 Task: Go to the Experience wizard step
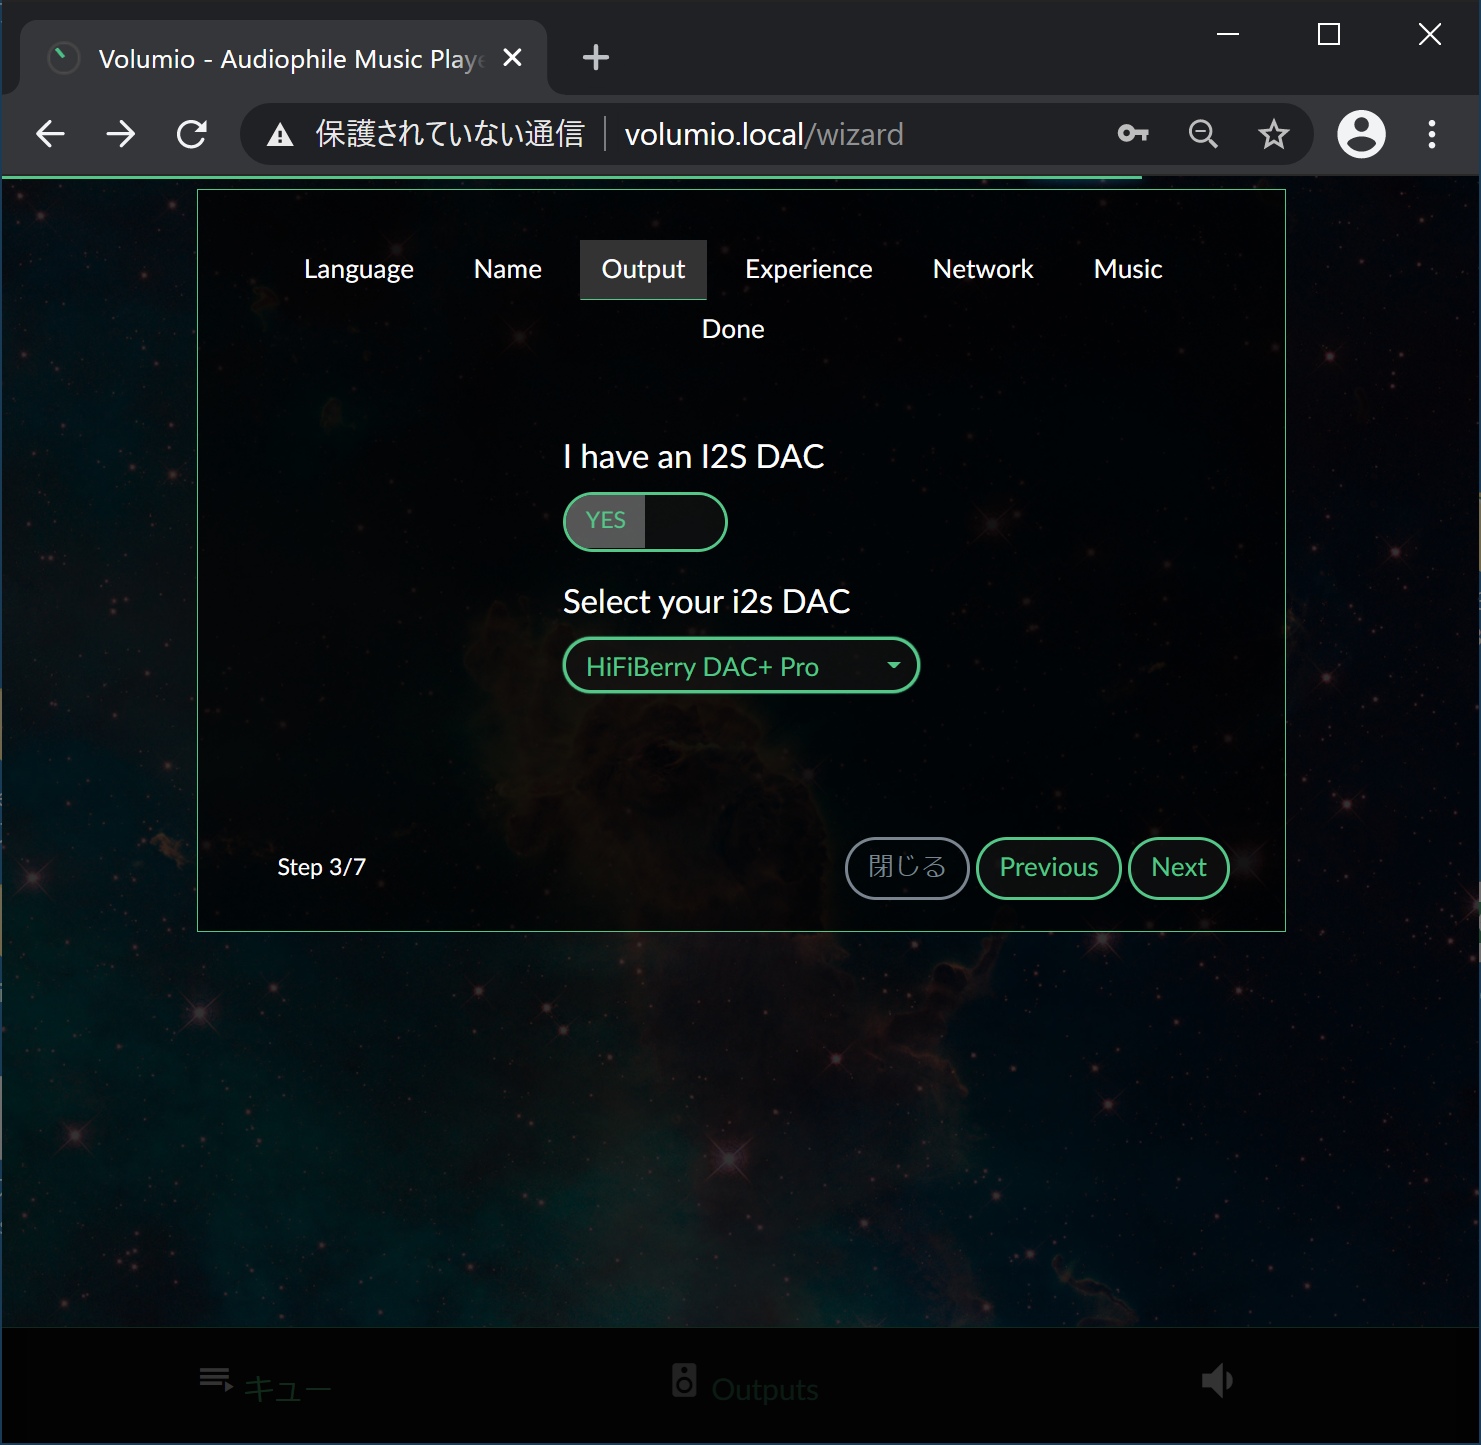click(x=808, y=269)
